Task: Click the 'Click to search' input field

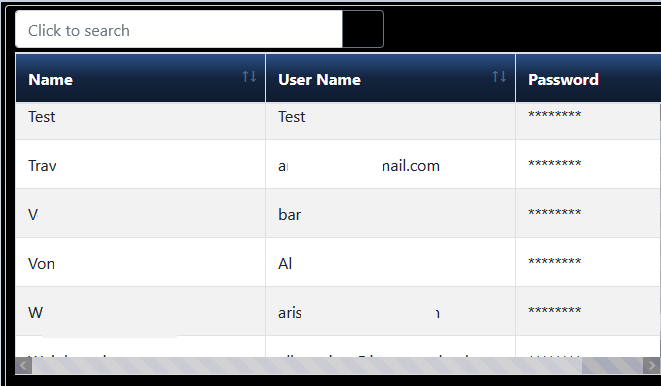Action: coord(179,29)
